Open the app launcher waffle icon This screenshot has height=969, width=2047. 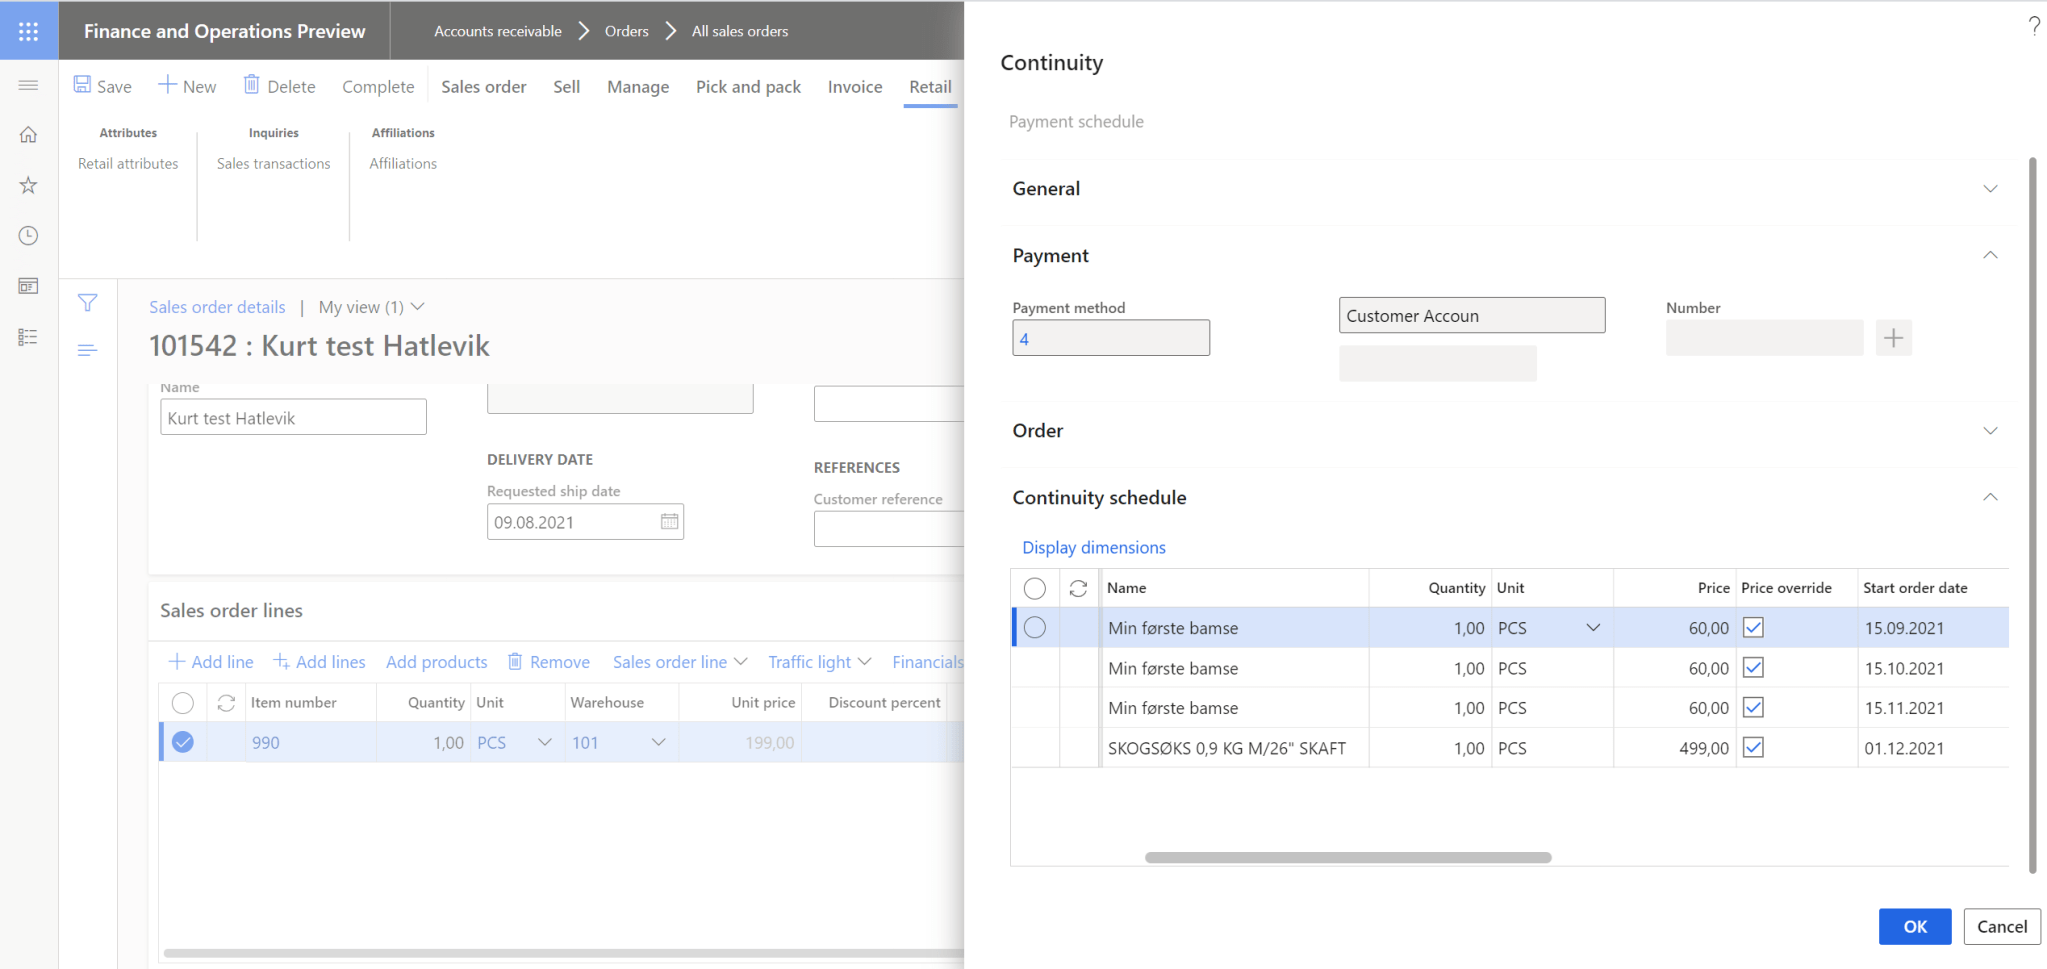(x=28, y=31)
